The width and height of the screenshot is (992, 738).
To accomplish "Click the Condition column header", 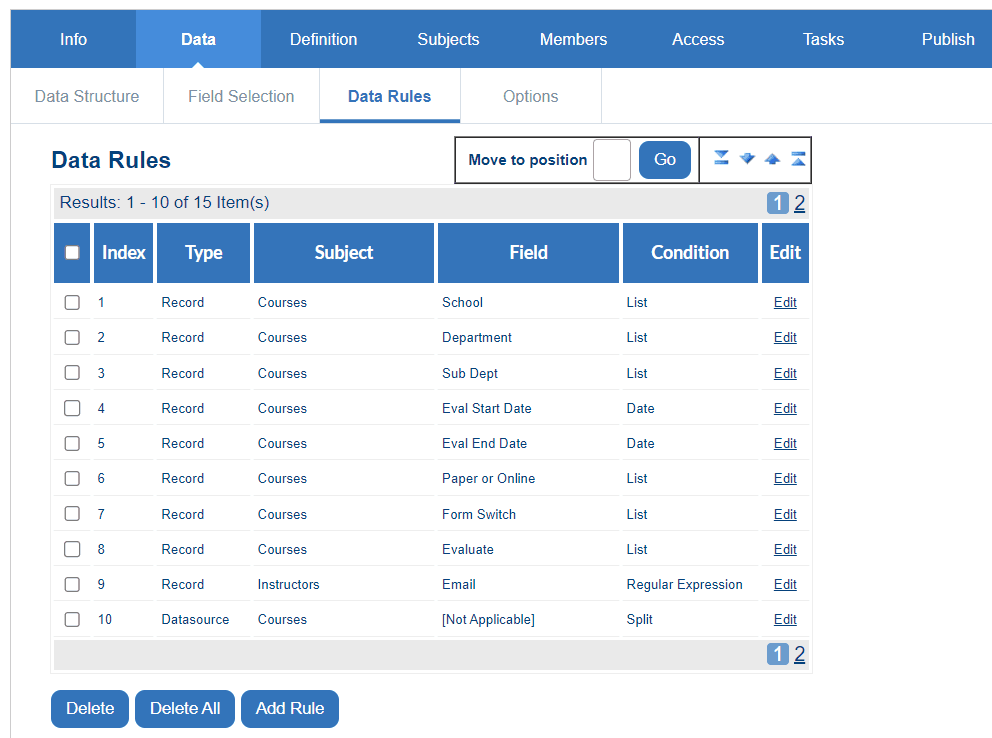I will tap(690, 252).
